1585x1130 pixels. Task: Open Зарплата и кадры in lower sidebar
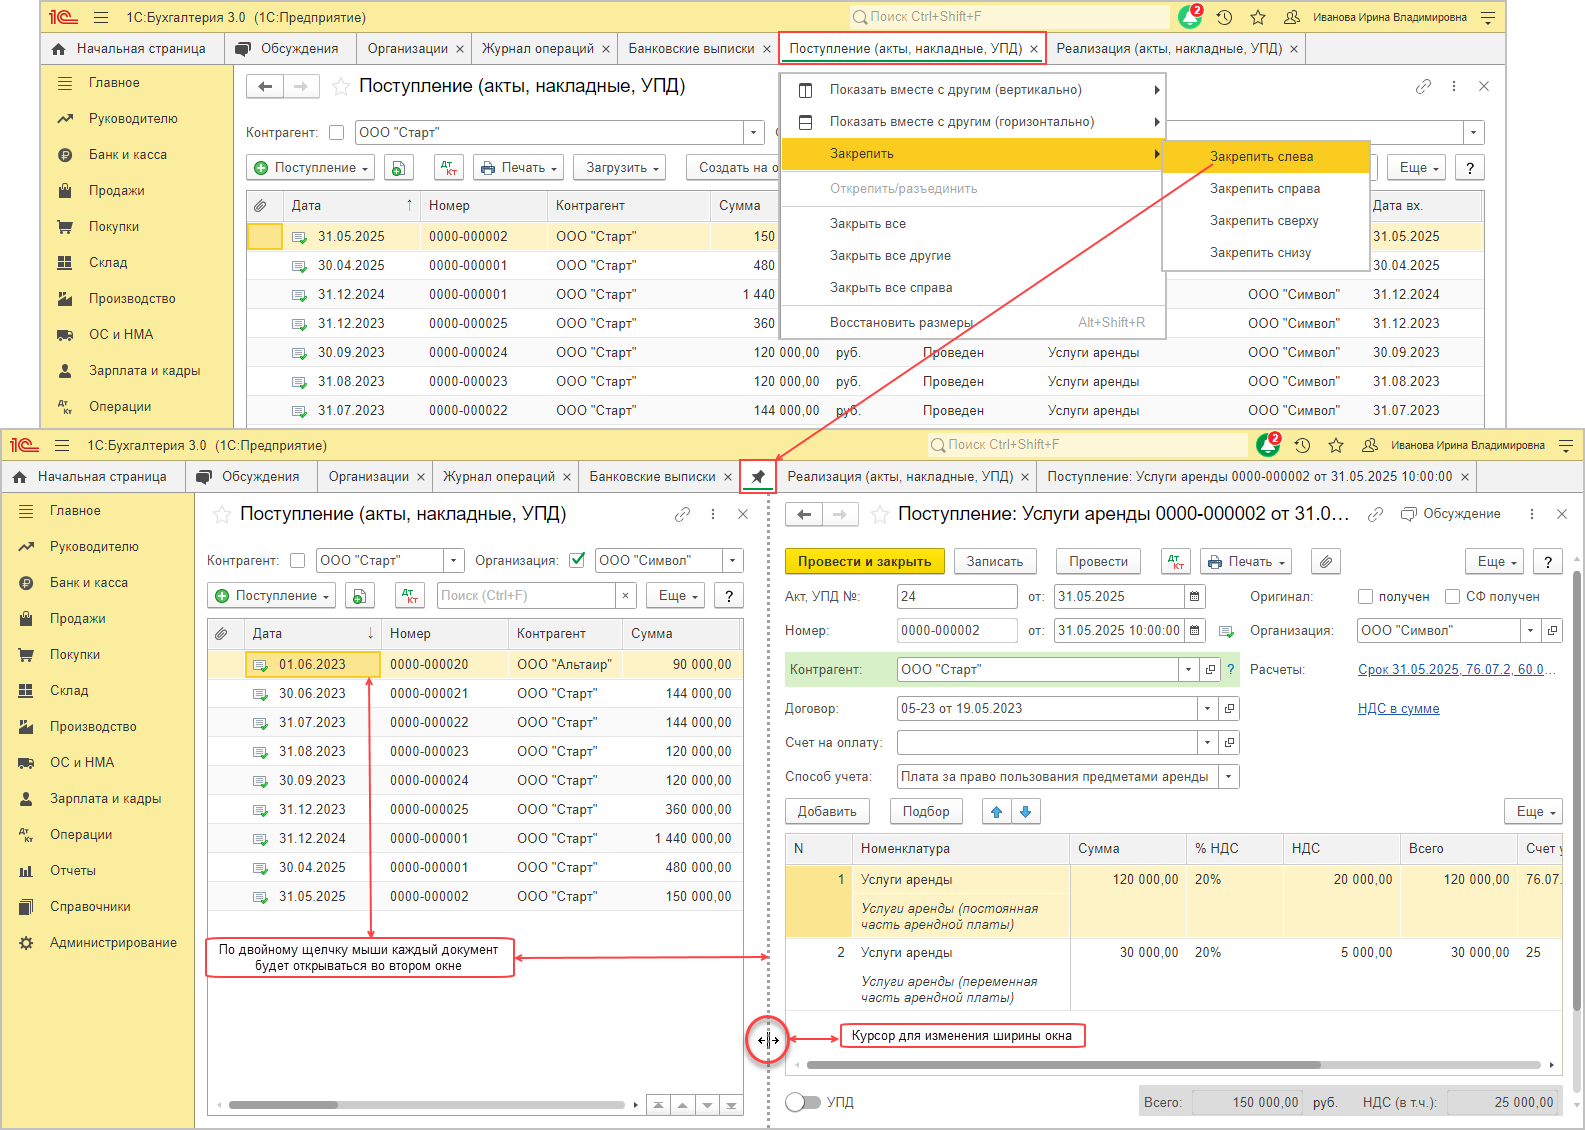tap(105, 799)
